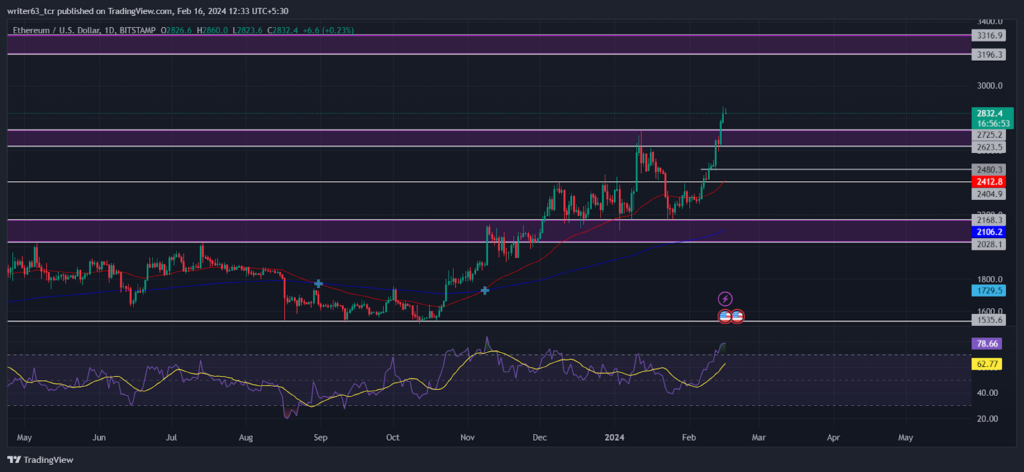
Task: Click the 3196.3 price label
Action: [x=987, y=55]
